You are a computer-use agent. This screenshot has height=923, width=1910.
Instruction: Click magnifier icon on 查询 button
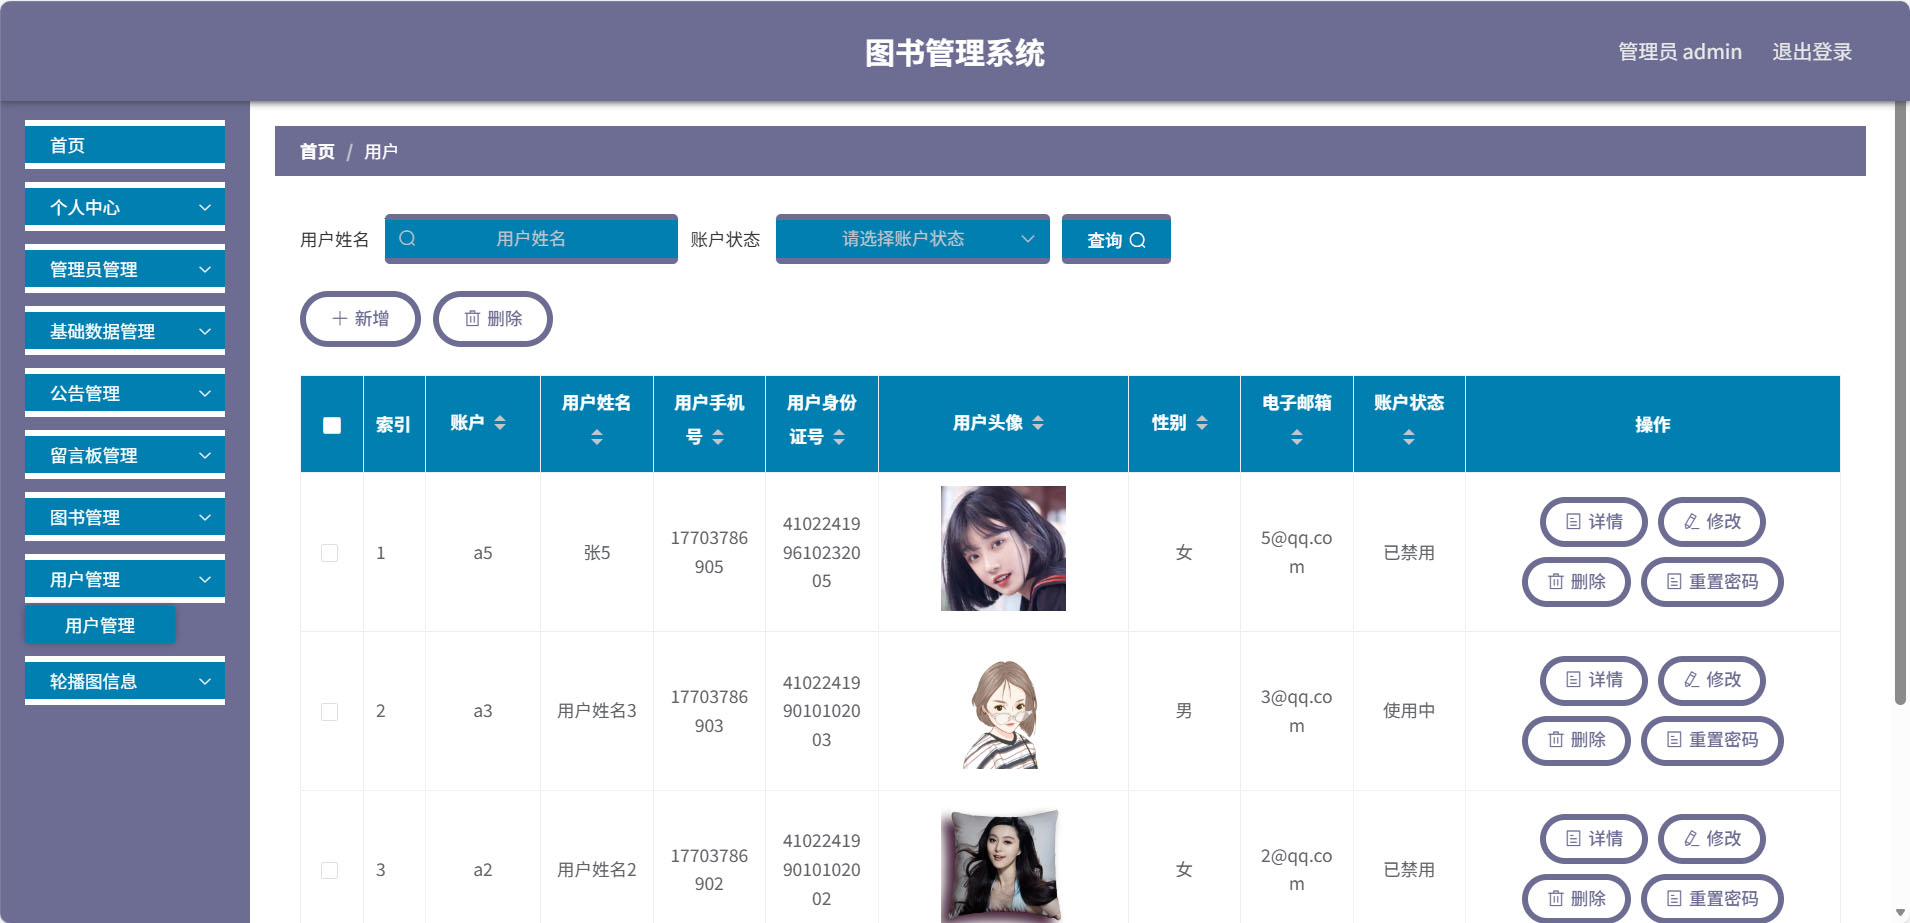pyautogui.click(x=1138, y=240)
